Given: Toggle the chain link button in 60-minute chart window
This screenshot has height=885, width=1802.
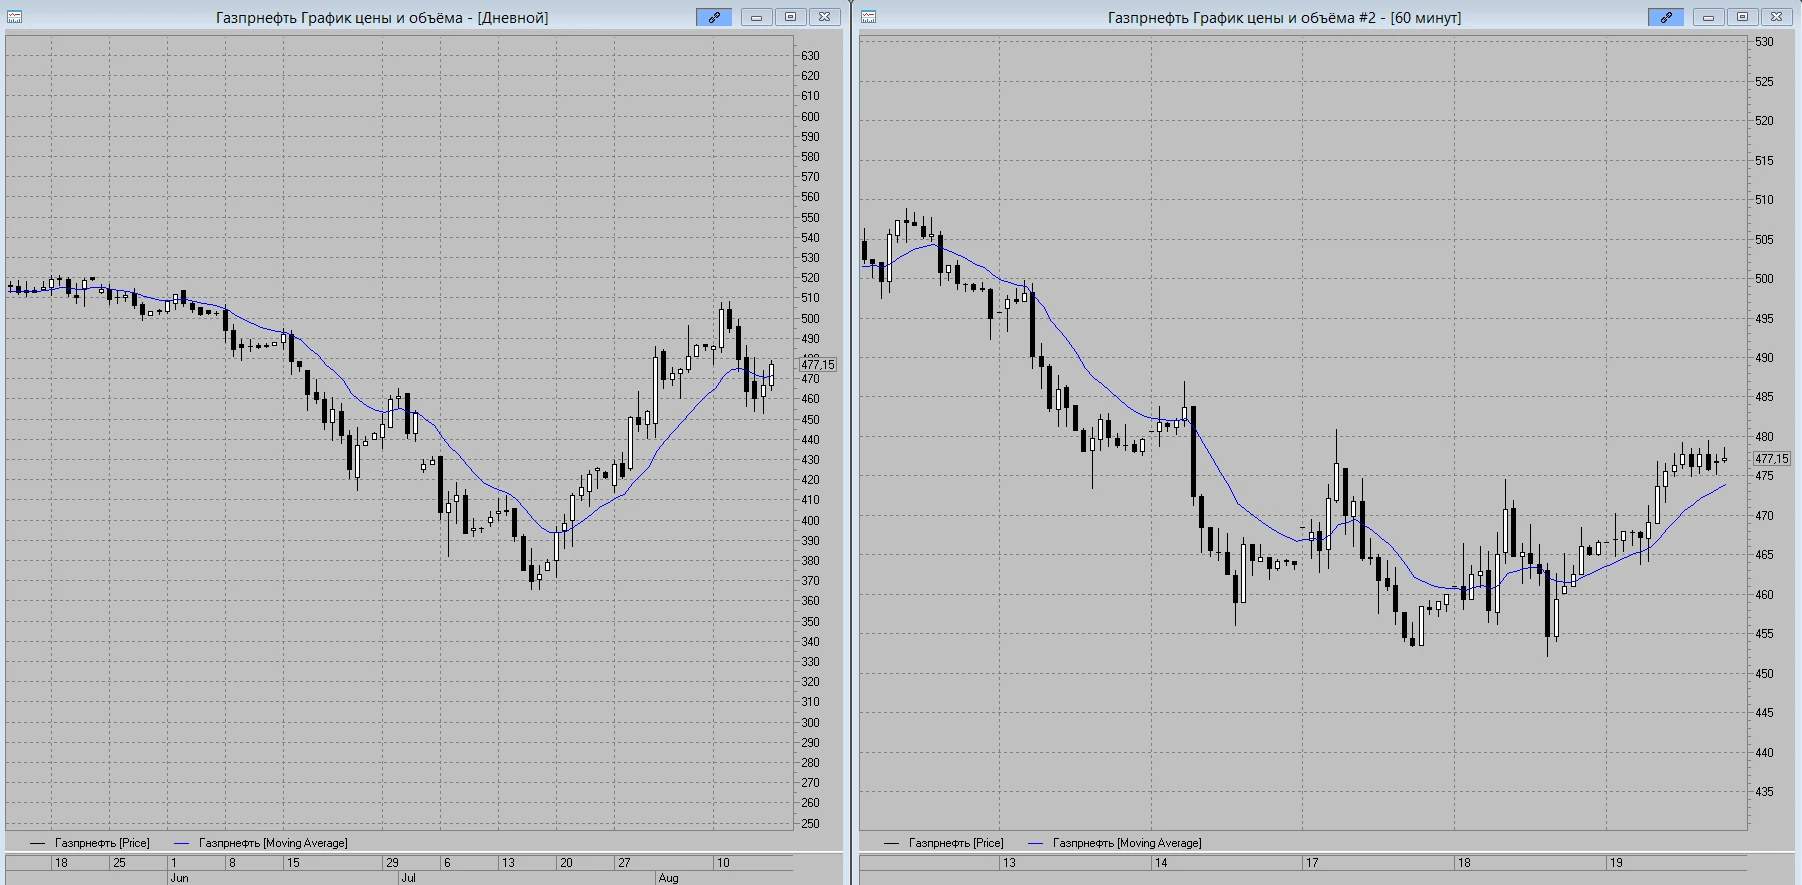Looking at the screenshot, I should (1666, 17).
